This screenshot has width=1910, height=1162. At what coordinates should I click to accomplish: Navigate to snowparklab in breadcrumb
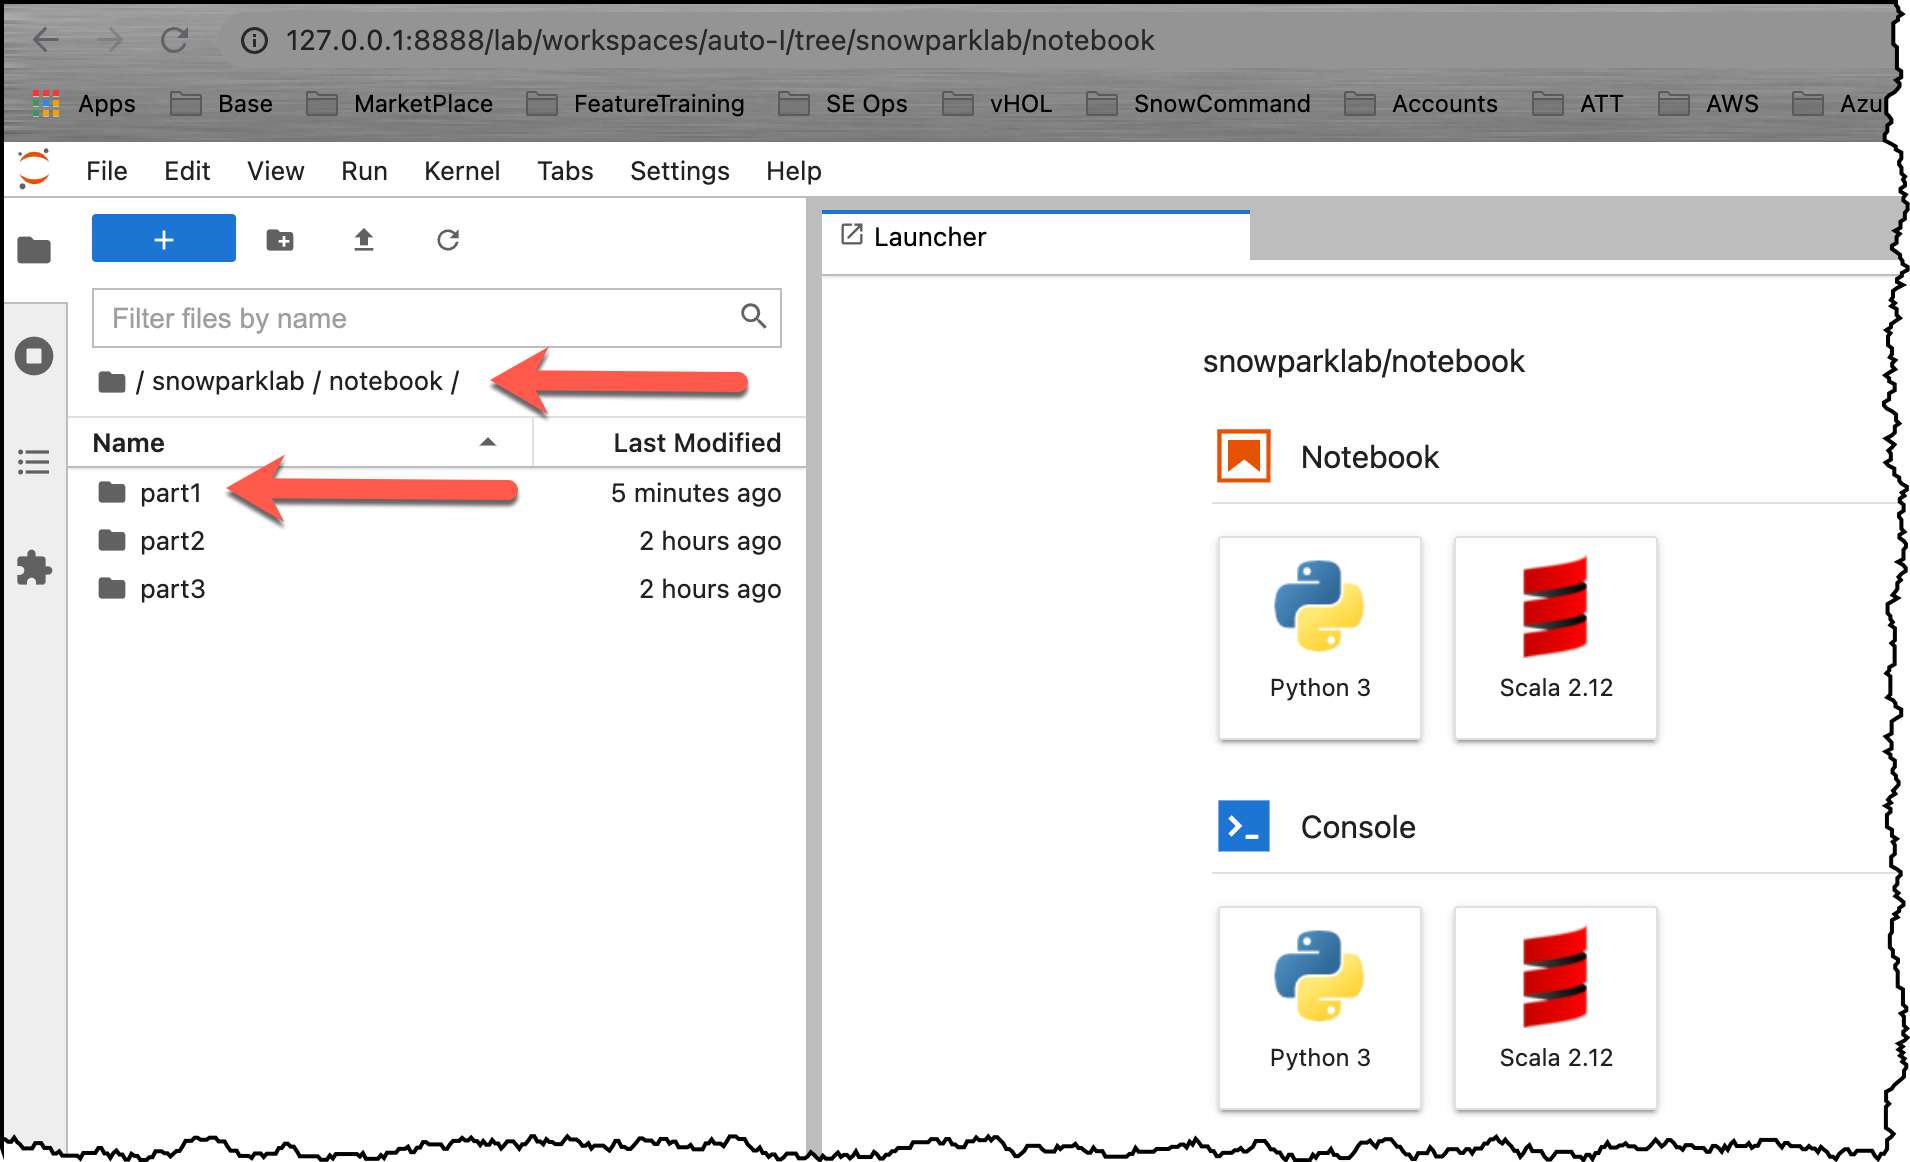click(x=228, y=382)
